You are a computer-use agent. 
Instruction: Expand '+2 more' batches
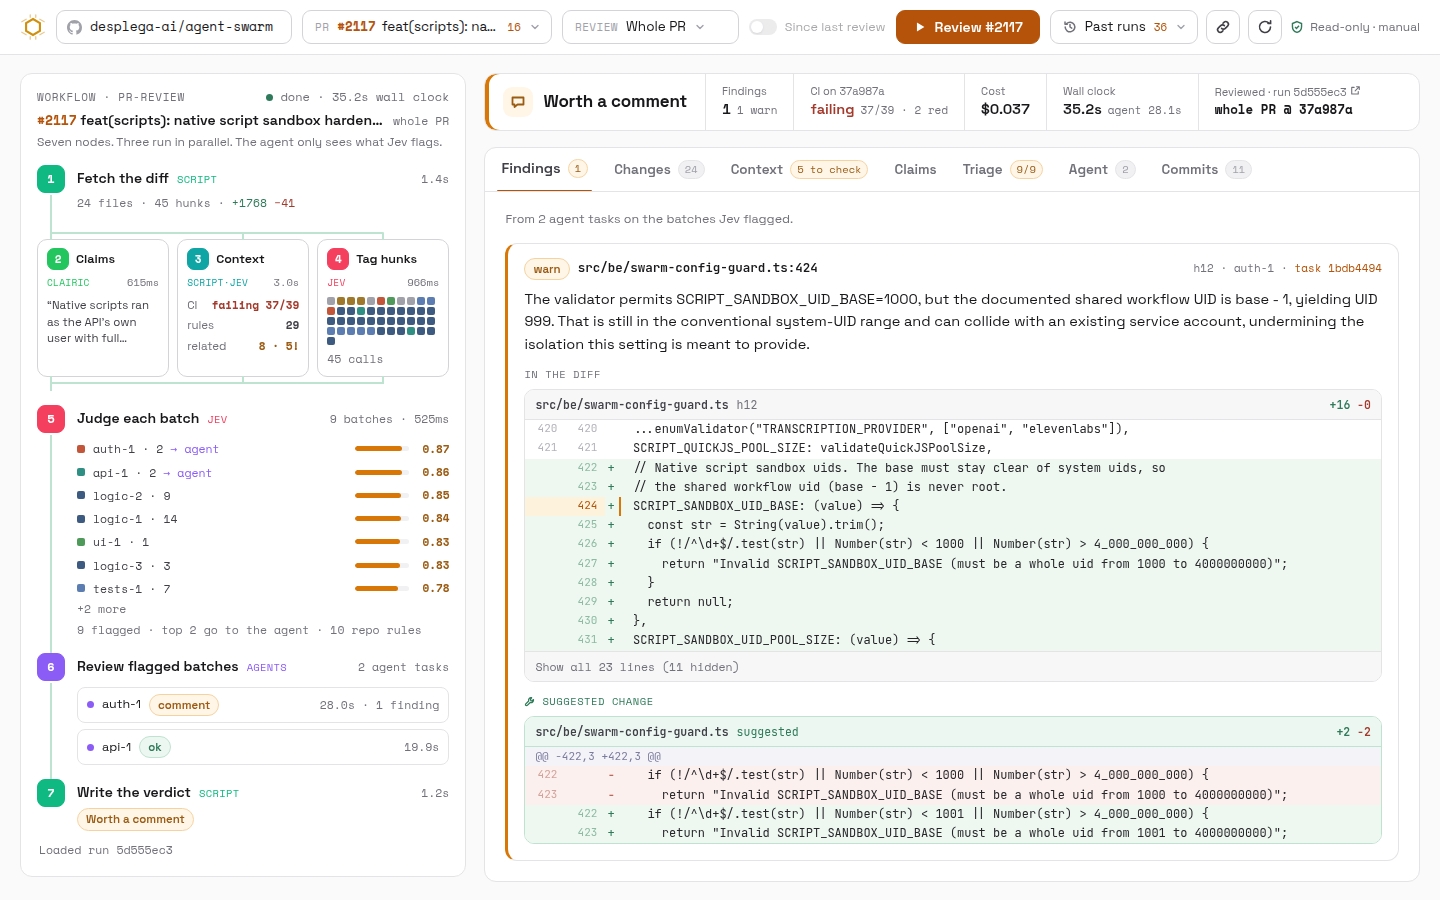(101, 609)
